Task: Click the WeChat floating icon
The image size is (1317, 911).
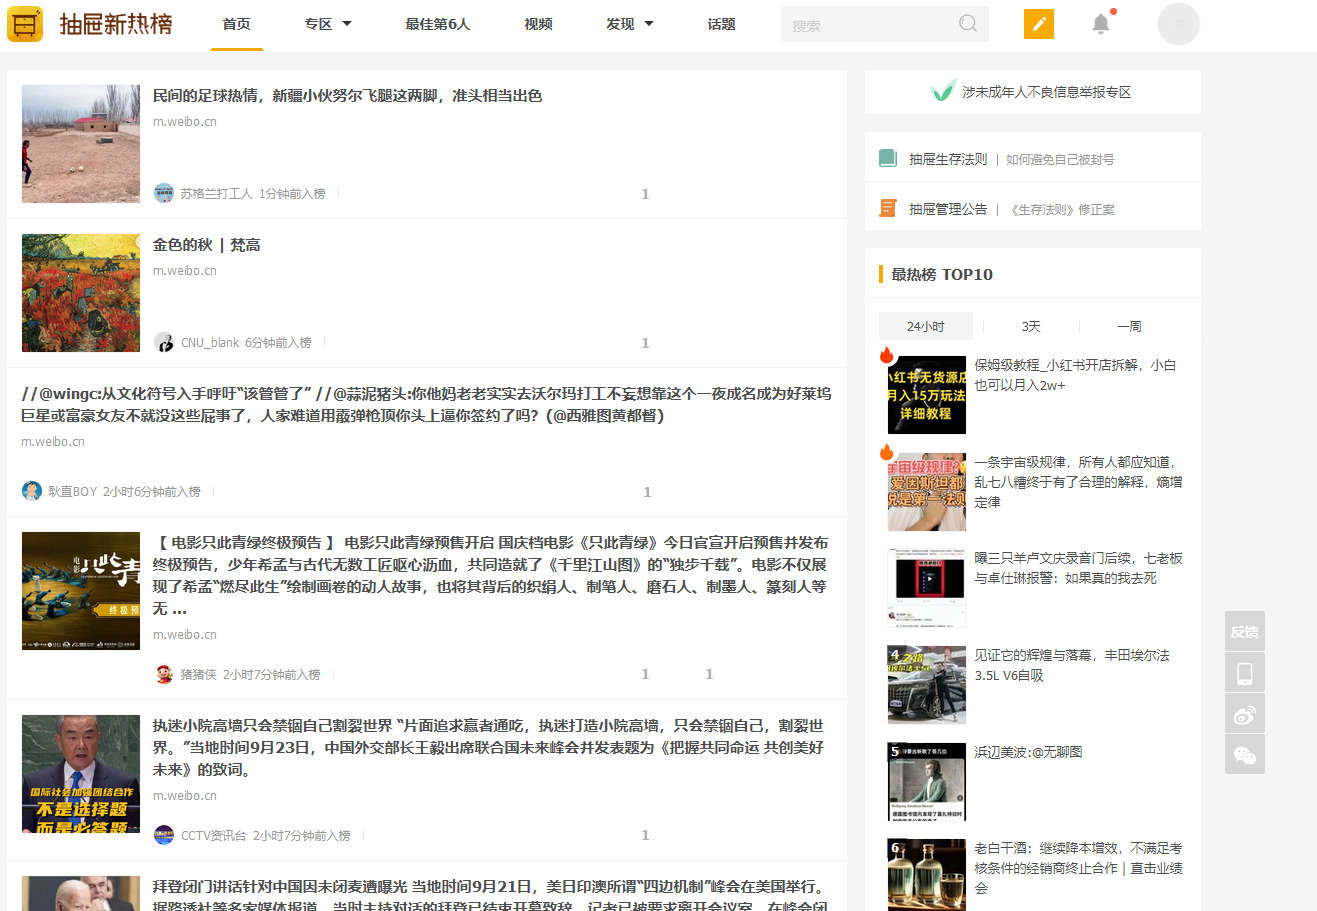Action: 1244,754
